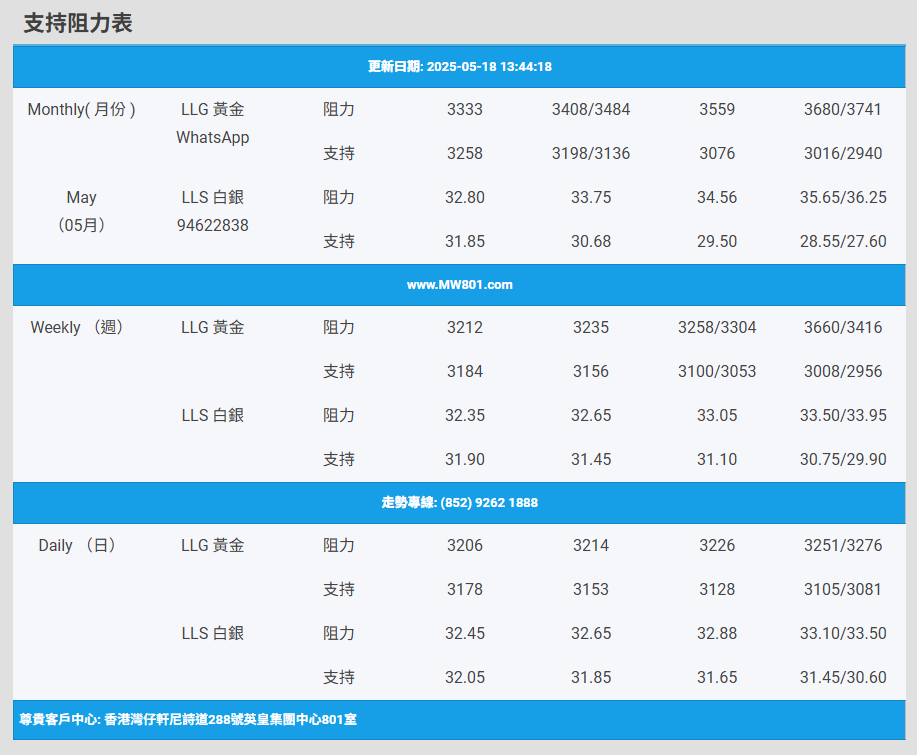This screenshot has height=755, width=917.
Task: Click the value 3105/3081
Action: point(843,589)
